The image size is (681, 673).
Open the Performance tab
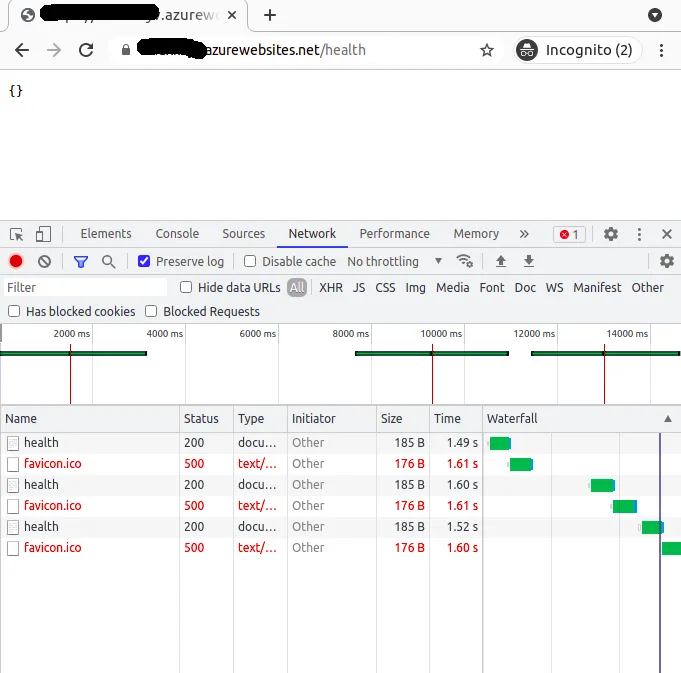[x=394, y=234]
